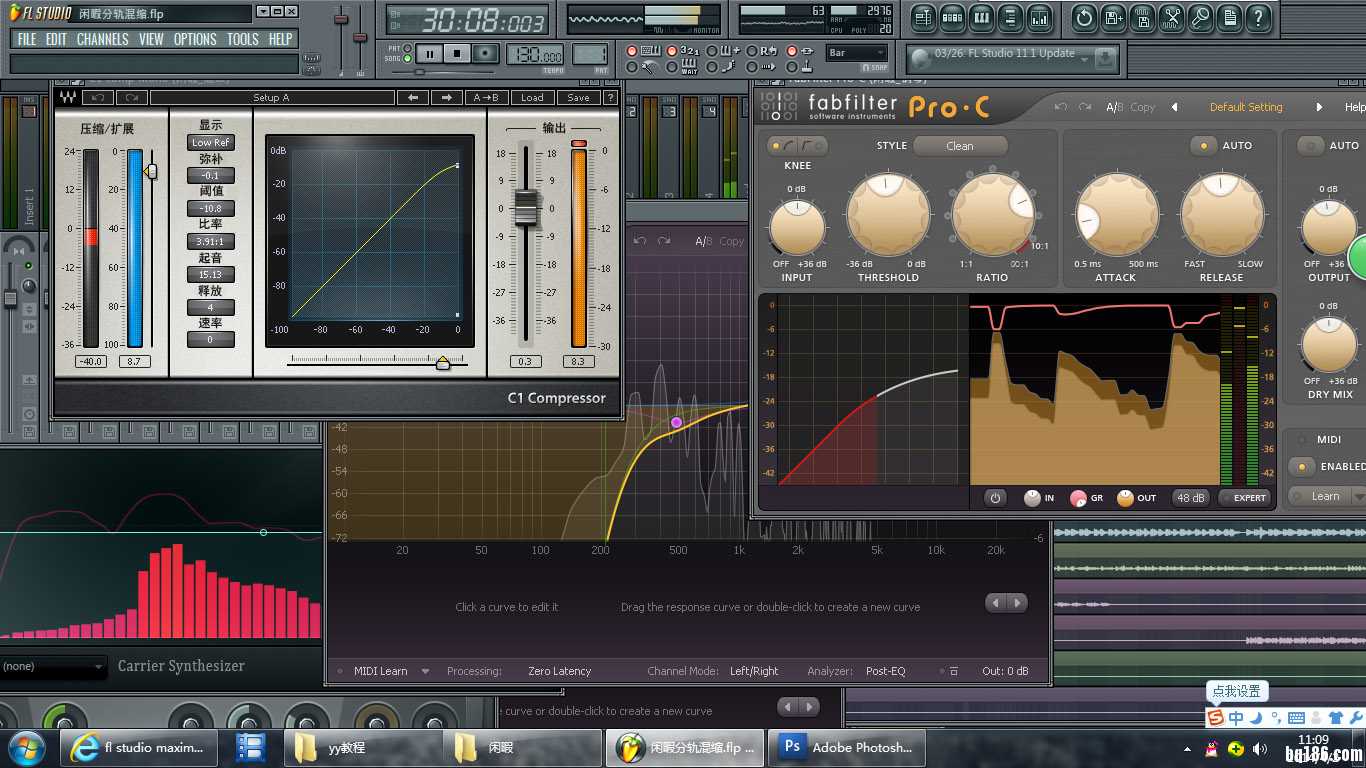Toggle the Pro-C knee mode switch
This screenshot has height=768, width=1366.
[x=797, y=146]
